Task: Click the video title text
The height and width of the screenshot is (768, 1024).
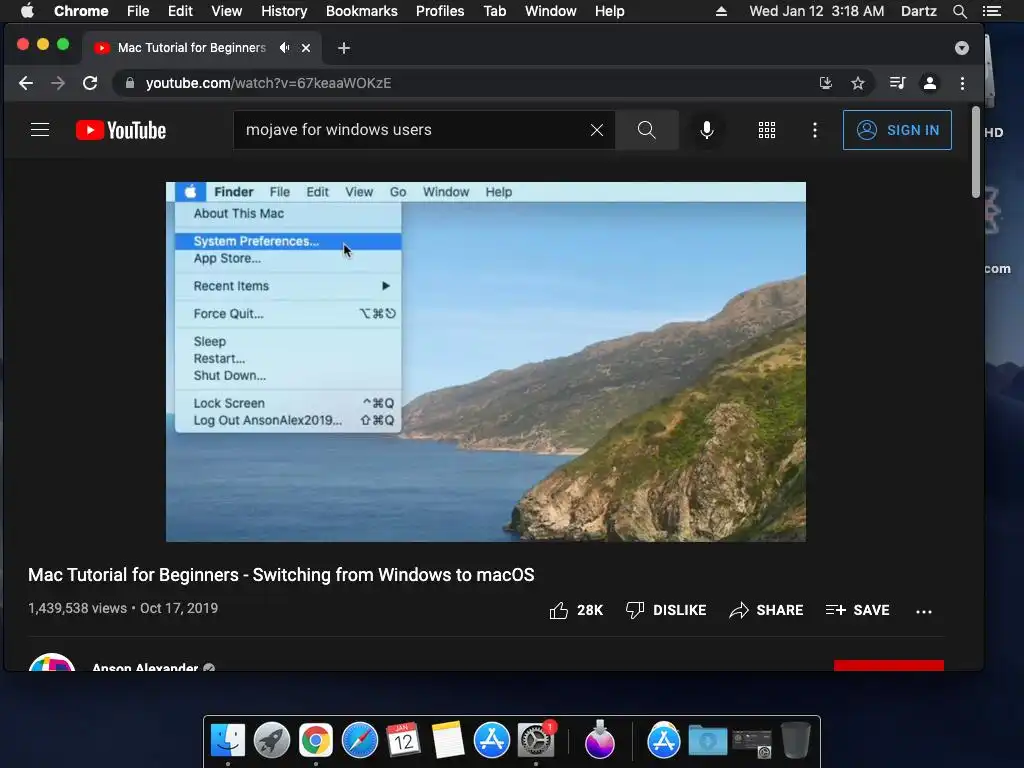Action: click(281, 575)
